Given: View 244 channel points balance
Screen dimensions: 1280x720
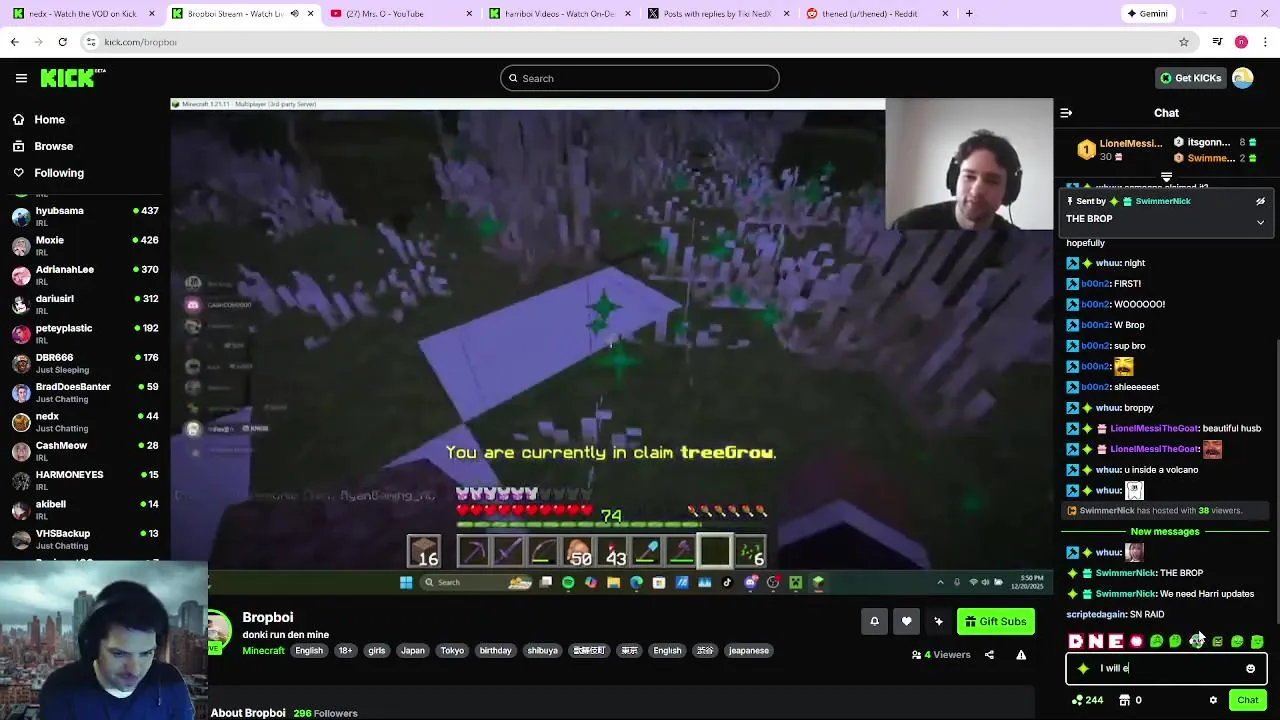Looking at the screenshot, I should pyautogui.click(x=1087, y=700).
